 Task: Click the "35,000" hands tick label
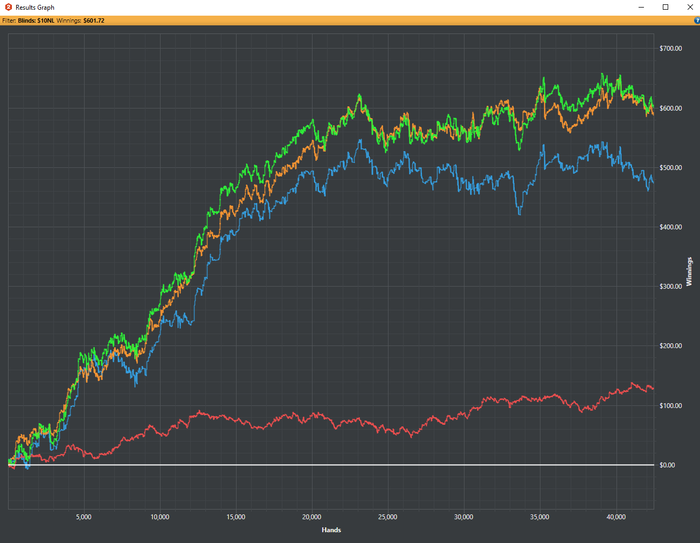[x=540, y=517]
